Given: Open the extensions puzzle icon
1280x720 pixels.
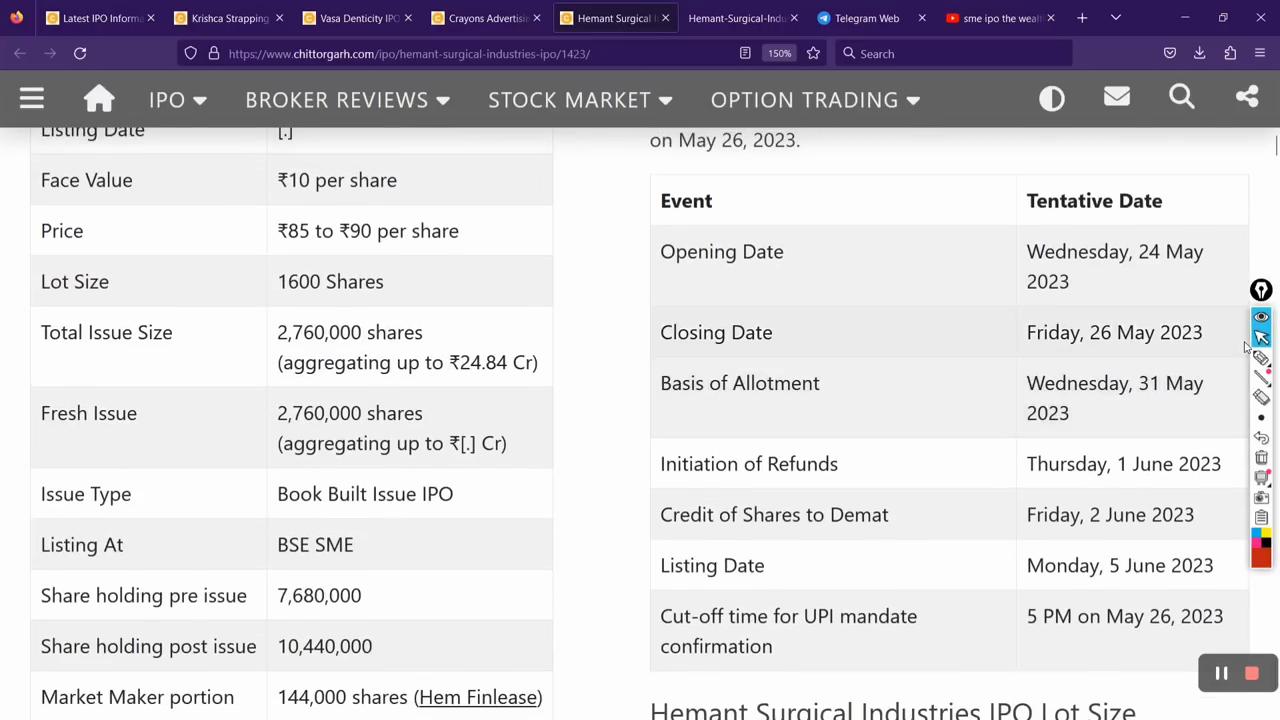Looking at the screenshot, I should pos(1230,53).
